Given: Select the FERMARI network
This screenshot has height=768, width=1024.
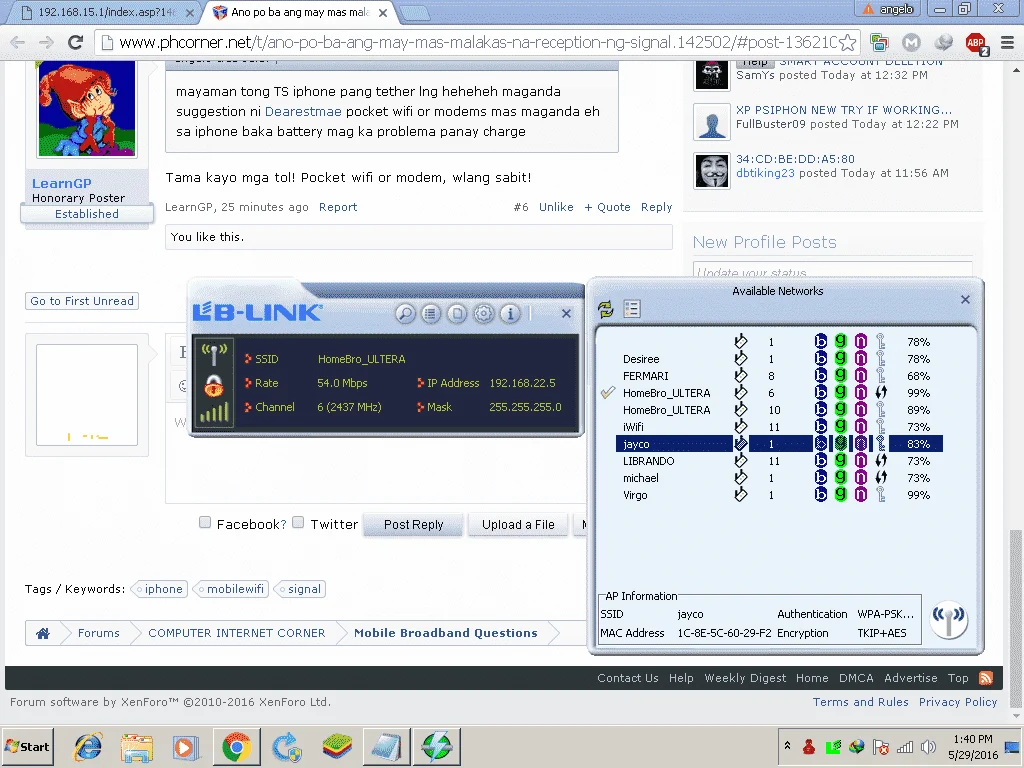Looking at the screenshot, I should pos(779,376).
